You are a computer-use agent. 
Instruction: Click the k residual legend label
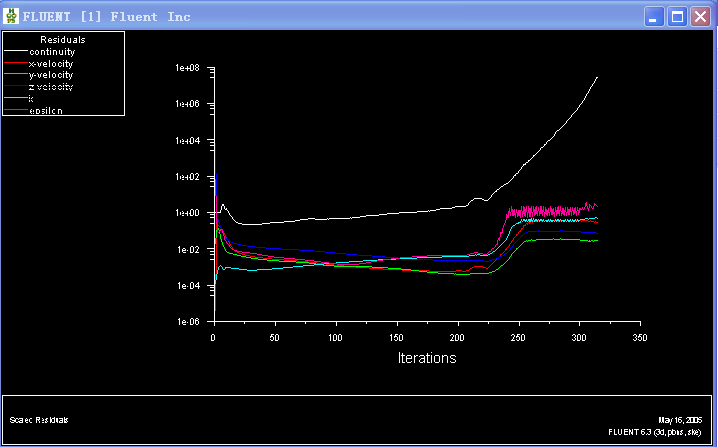[31, 99]
